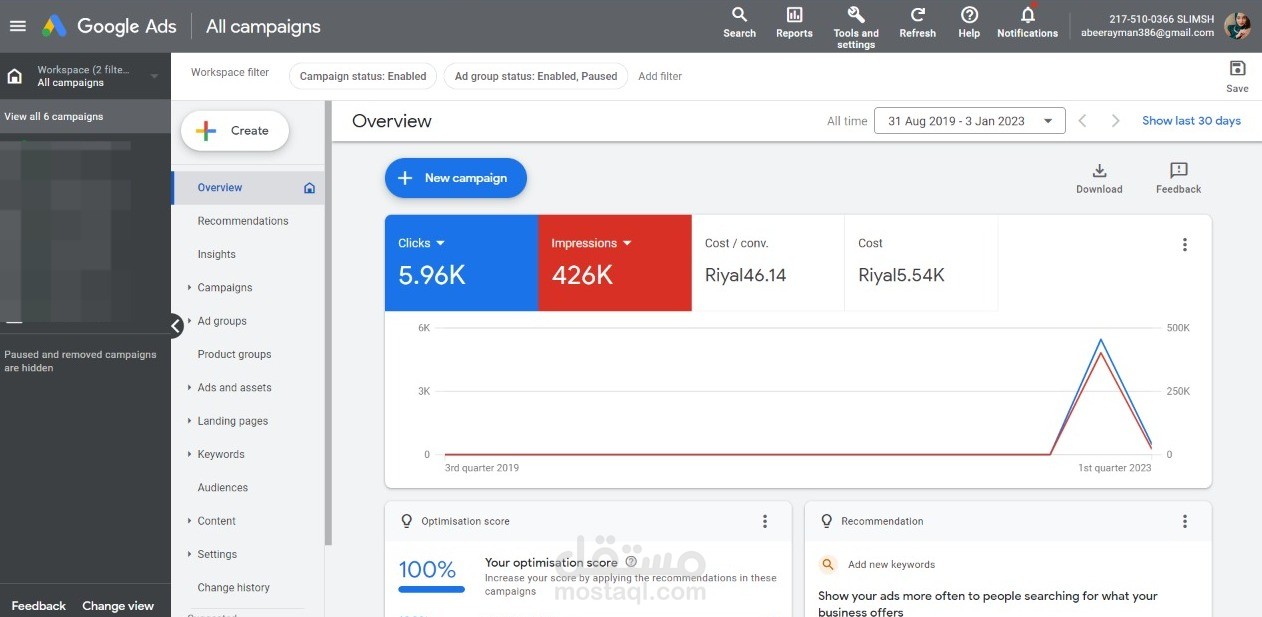Viewport: 1262px width, 617px height.
Task: Open the Insights page
Action: click(x=216, y=254)
